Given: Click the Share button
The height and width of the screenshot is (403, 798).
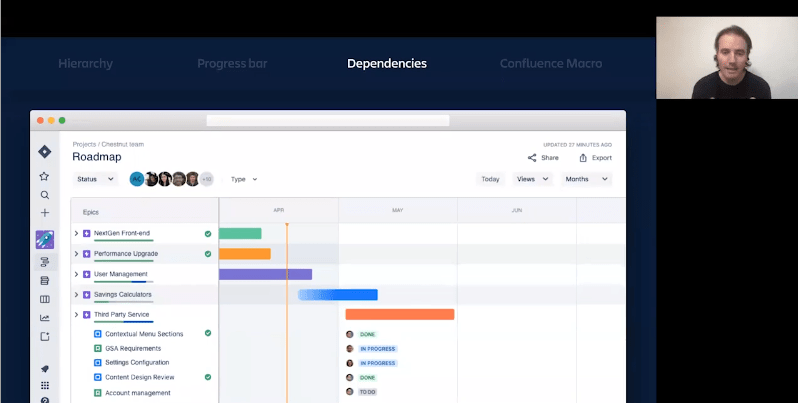Looking at the screenshot, I should (543, 158).
